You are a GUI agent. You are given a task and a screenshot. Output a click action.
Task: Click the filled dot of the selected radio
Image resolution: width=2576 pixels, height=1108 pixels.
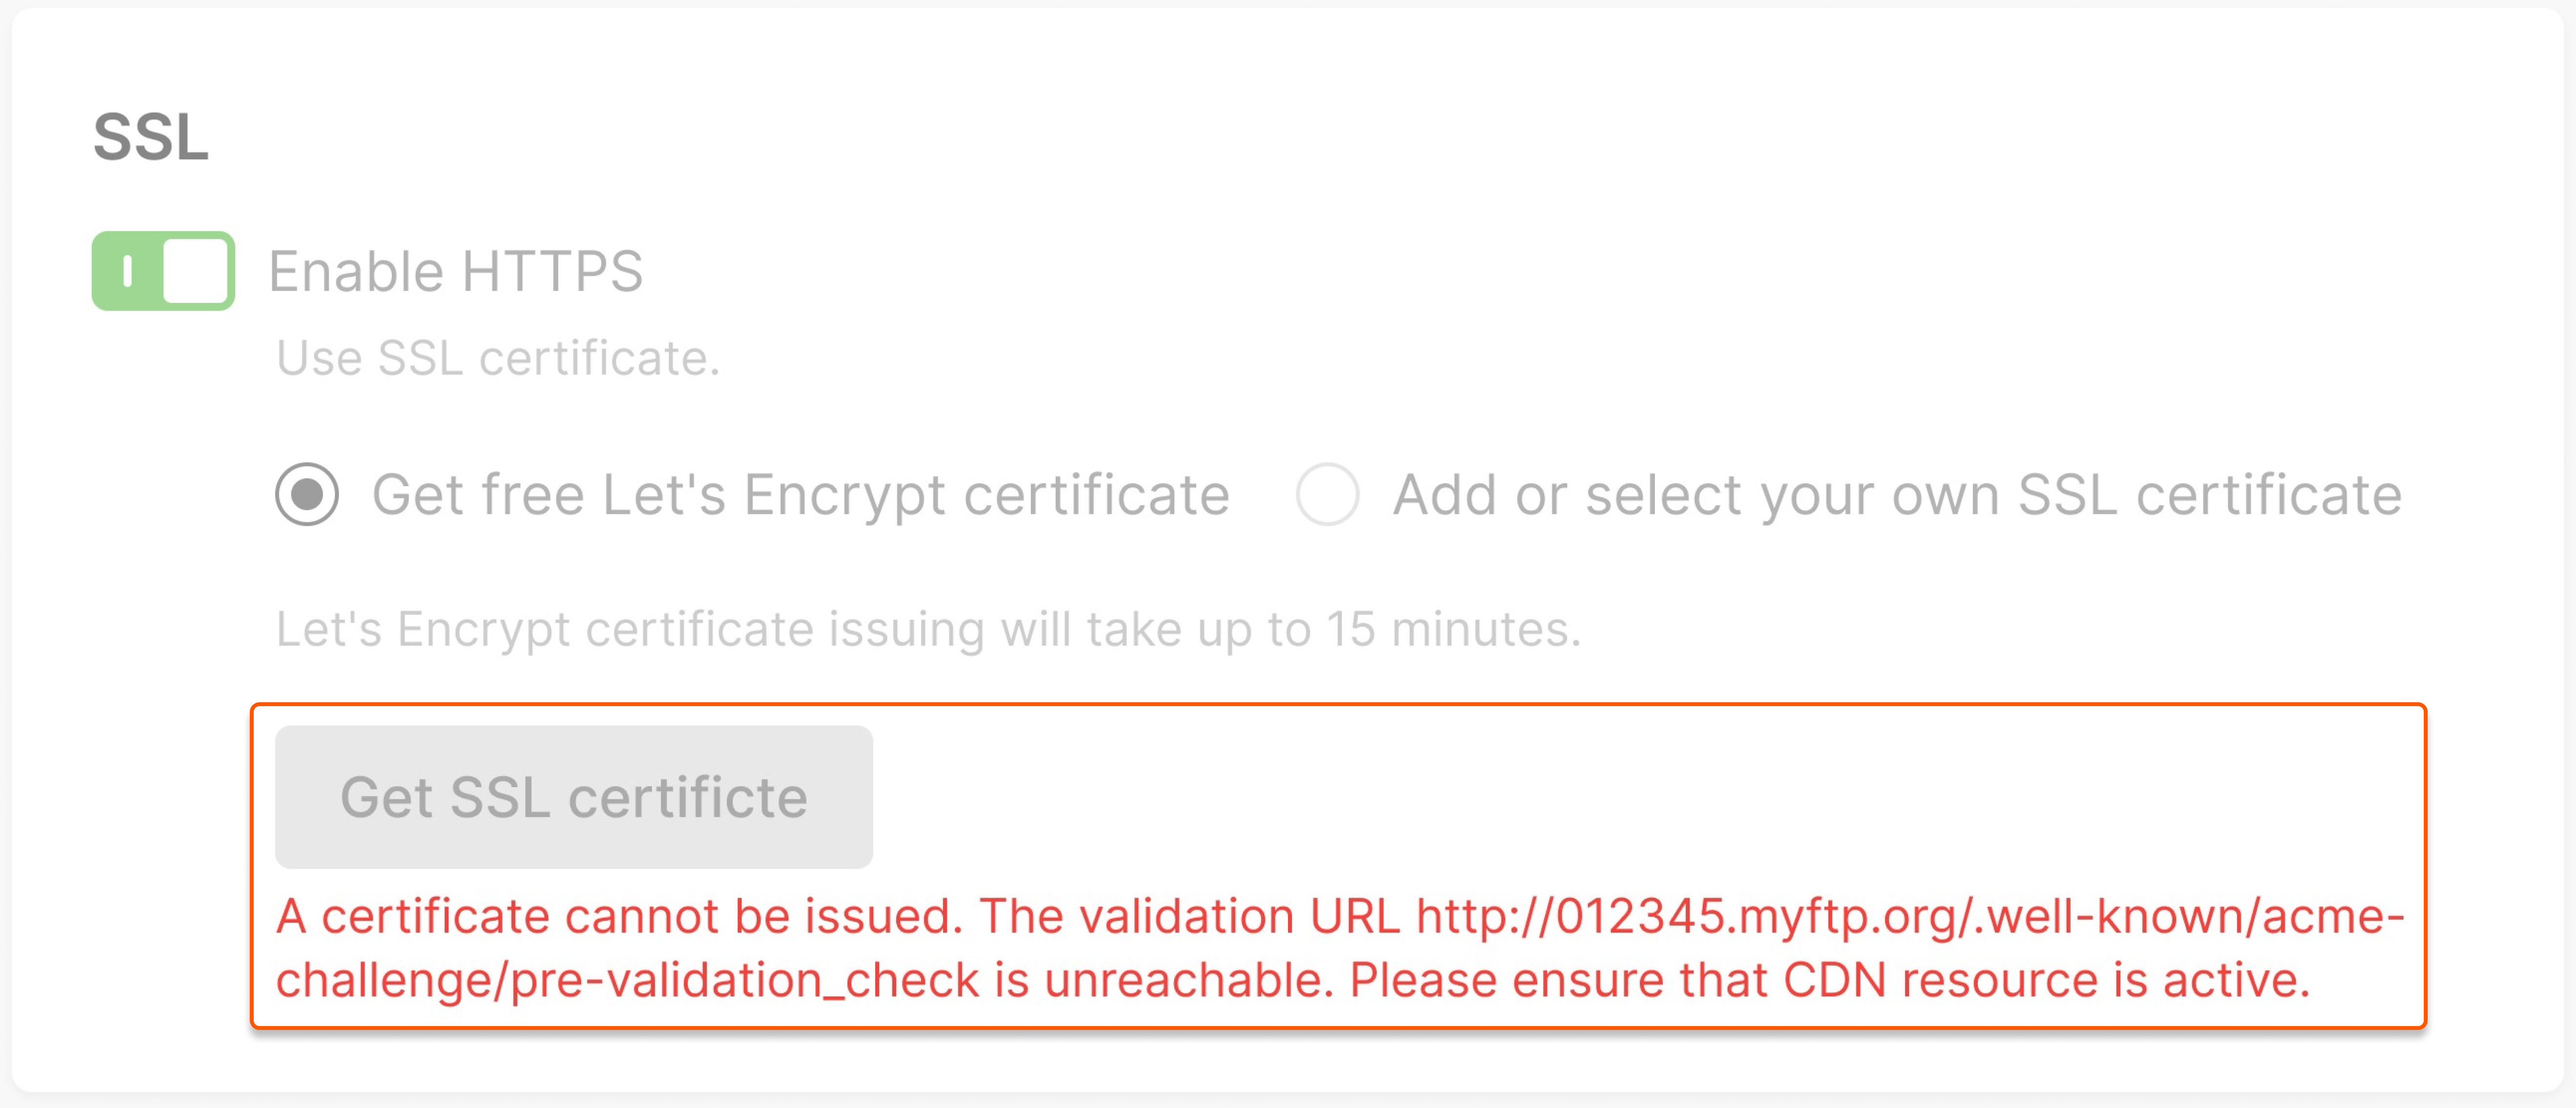click(x=307, y=494)
